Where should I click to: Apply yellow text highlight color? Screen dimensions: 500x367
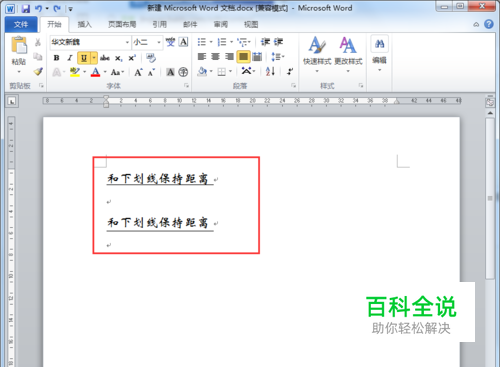pos(75,72)
